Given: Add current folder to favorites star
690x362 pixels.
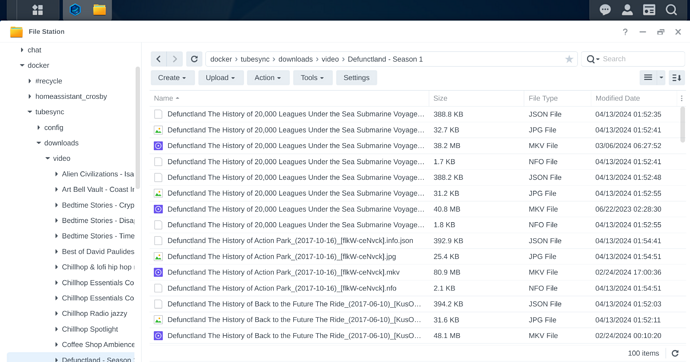Looking at the screenshot, I should pyautogui.click(x=569, y=59).
